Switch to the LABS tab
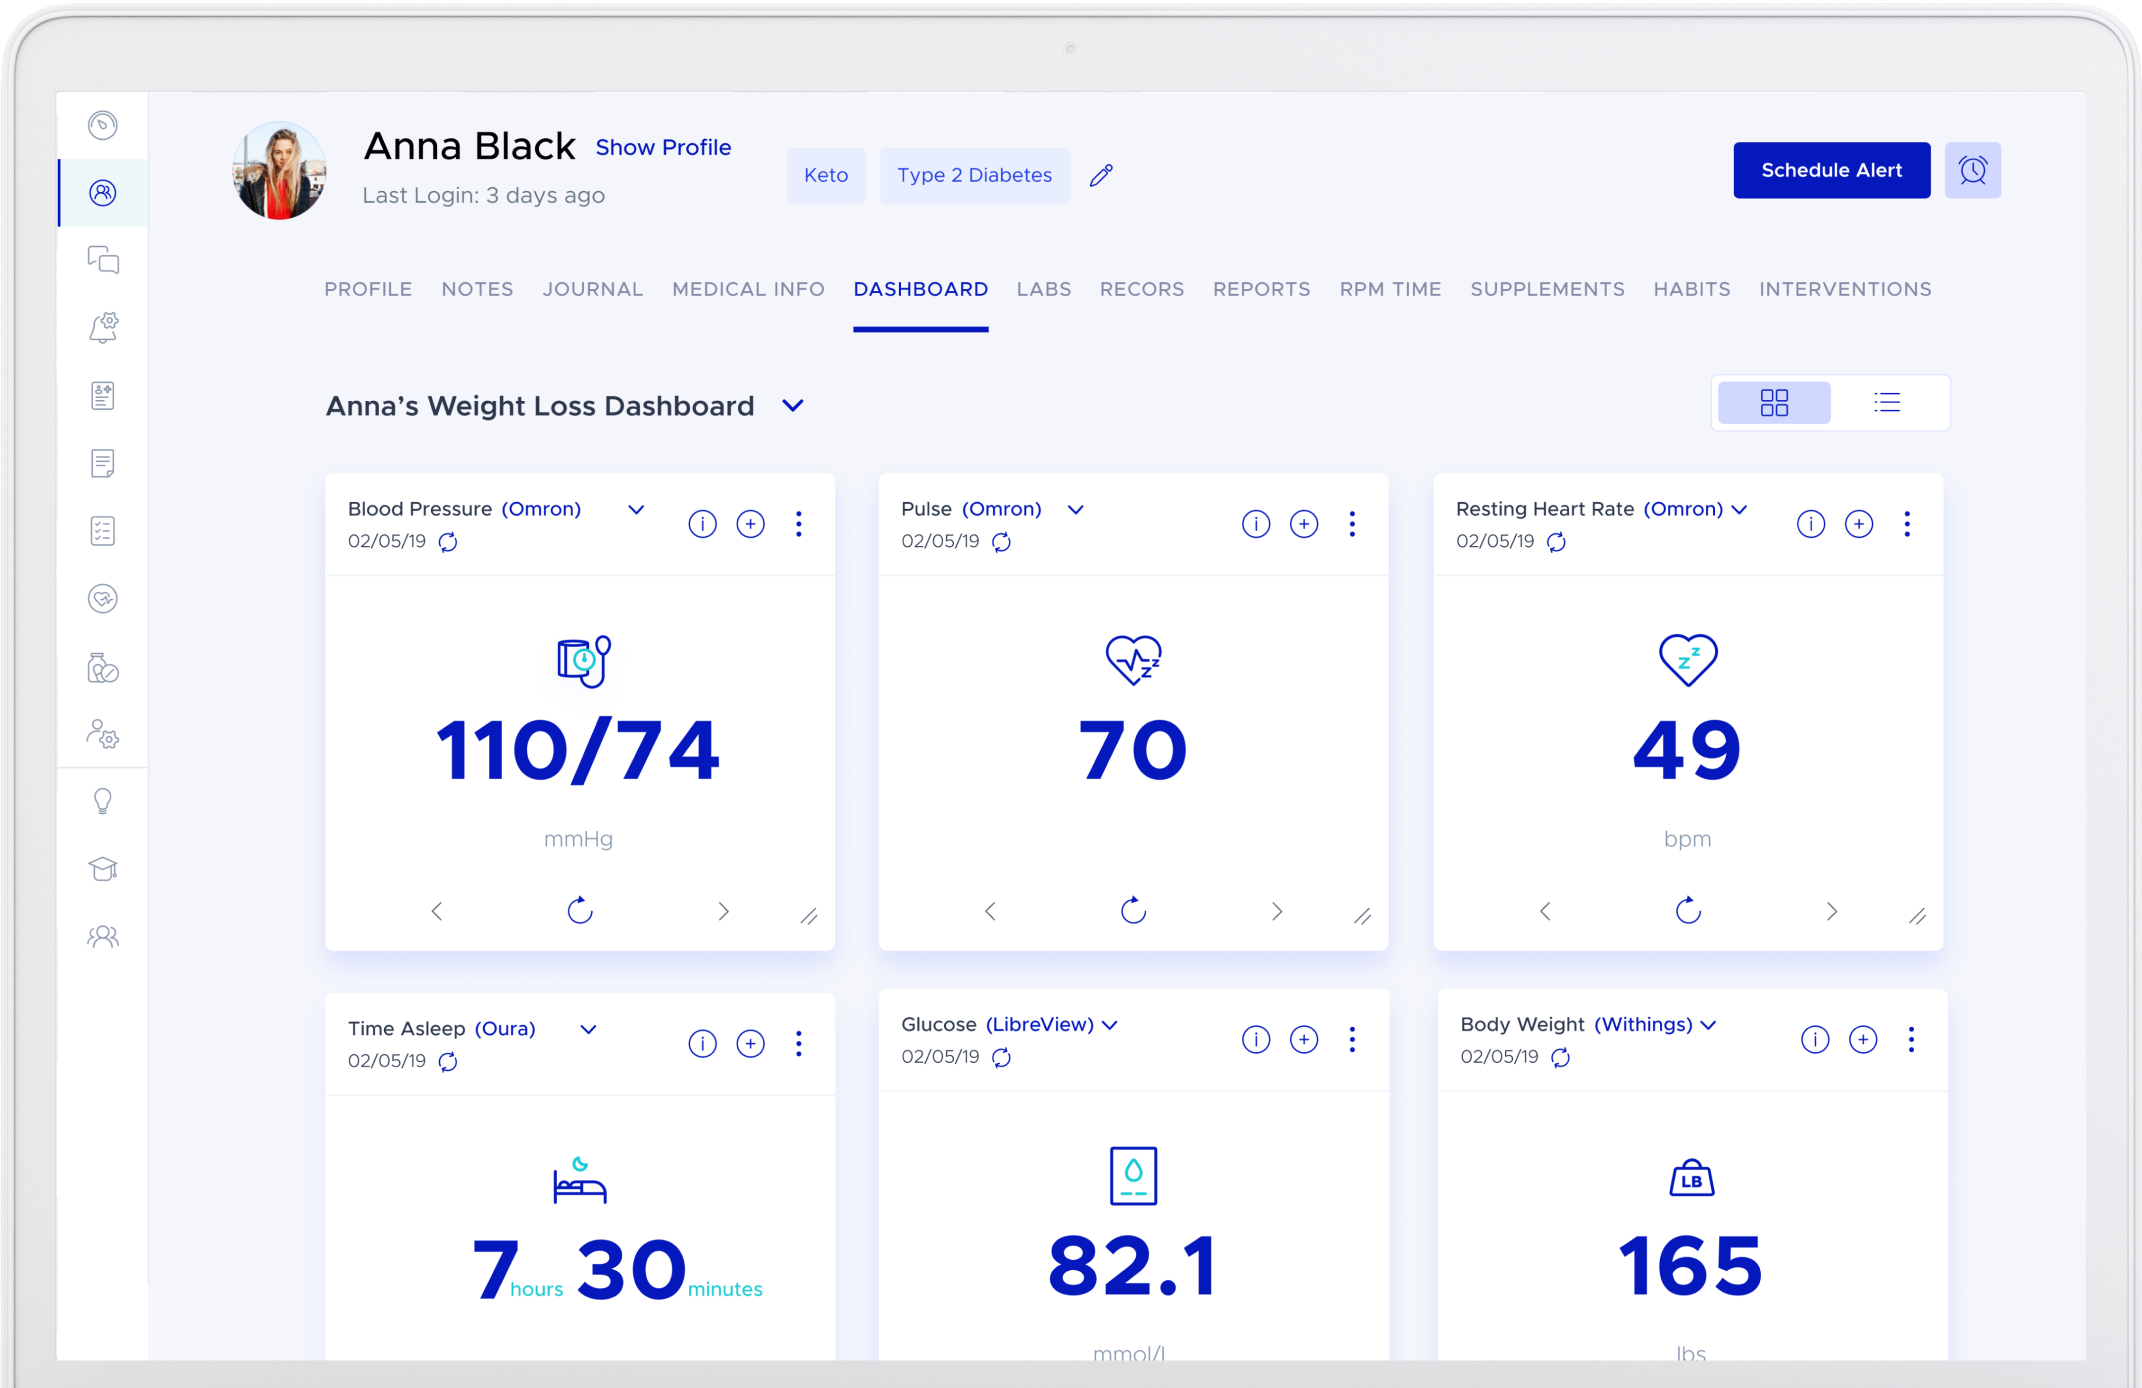This screenshot has width=2142, height=1388. [x=1044, y=289]
